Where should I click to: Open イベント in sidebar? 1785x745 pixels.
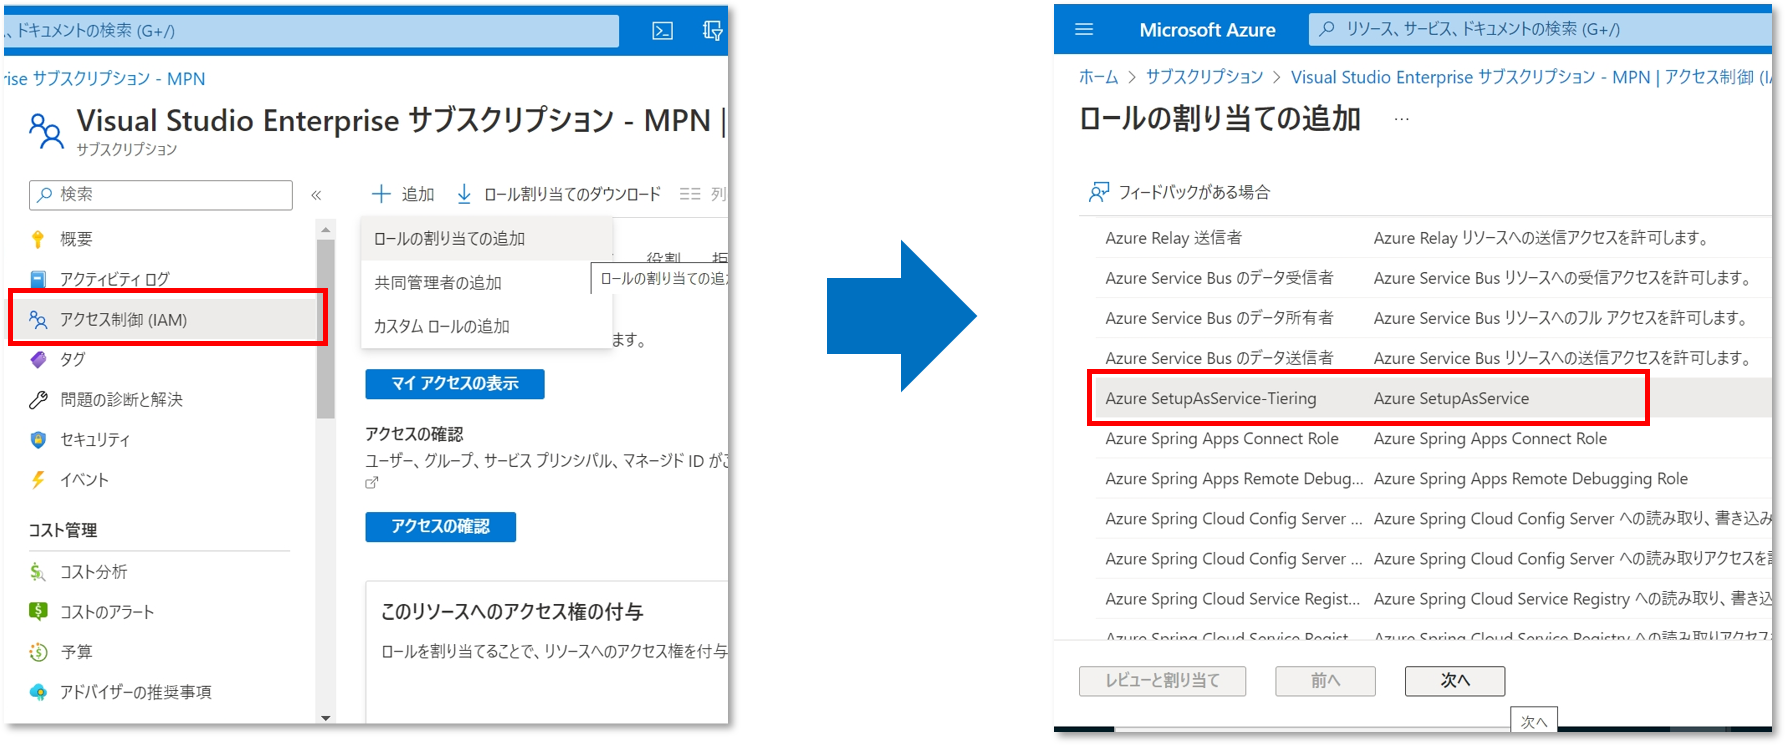click(x=84, y=480)
